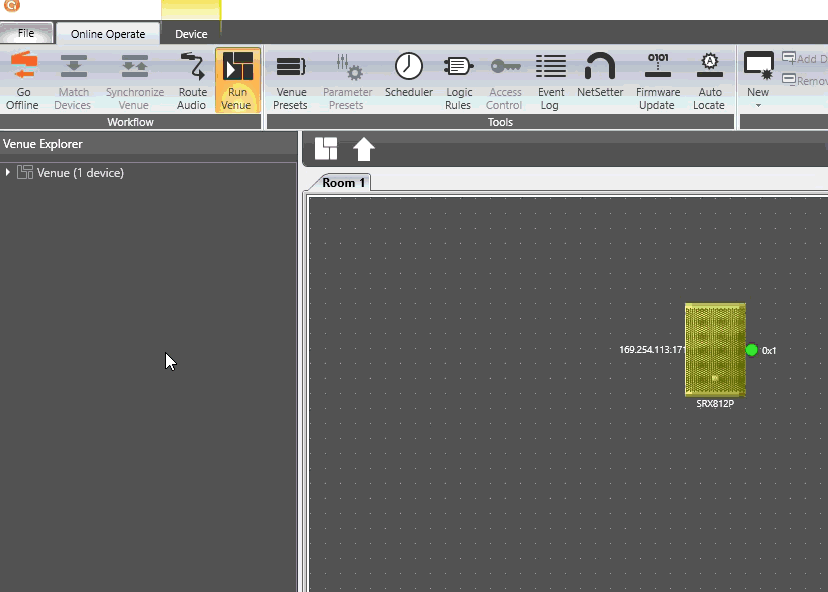Select the Room 1 tab
This screenshot has height=592, width=828.
point(344,183)
